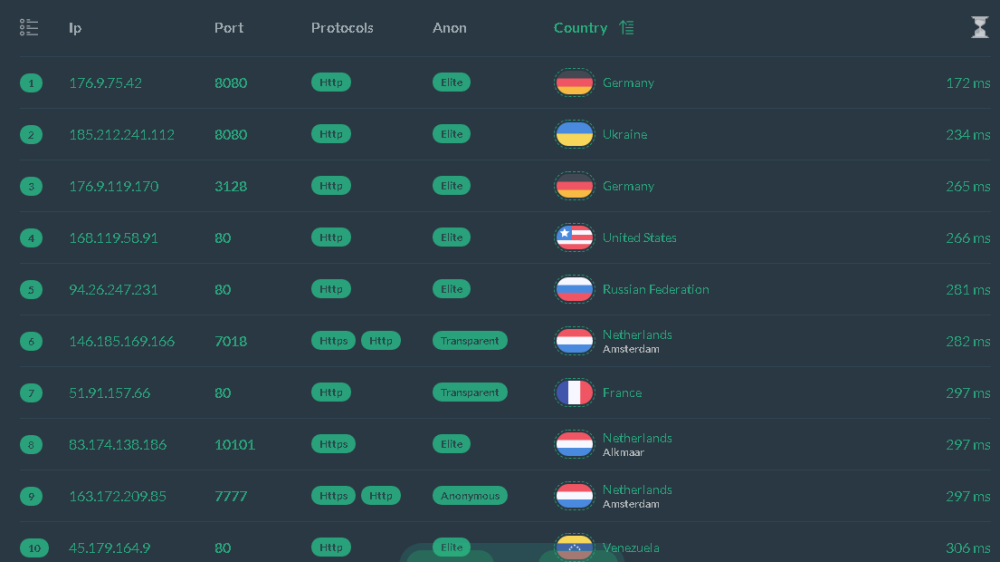Click the France flag icon
This screenshot has width=1000, height=562.
[x=574, y=393]
